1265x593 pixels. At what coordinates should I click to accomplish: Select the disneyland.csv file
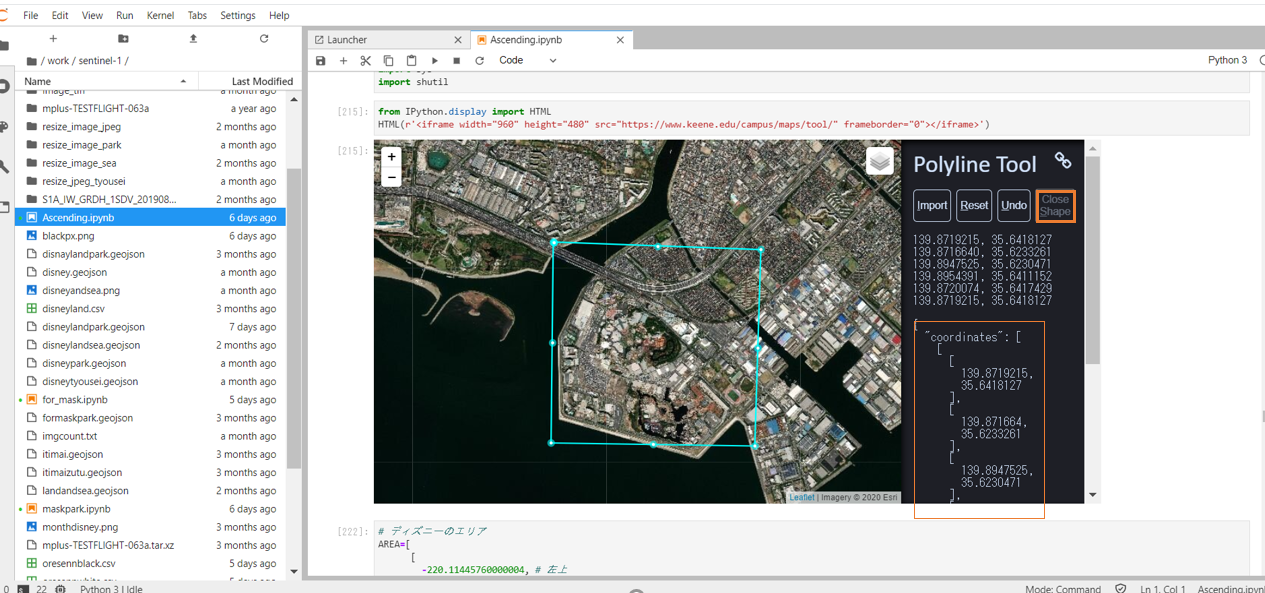(150, 308)
